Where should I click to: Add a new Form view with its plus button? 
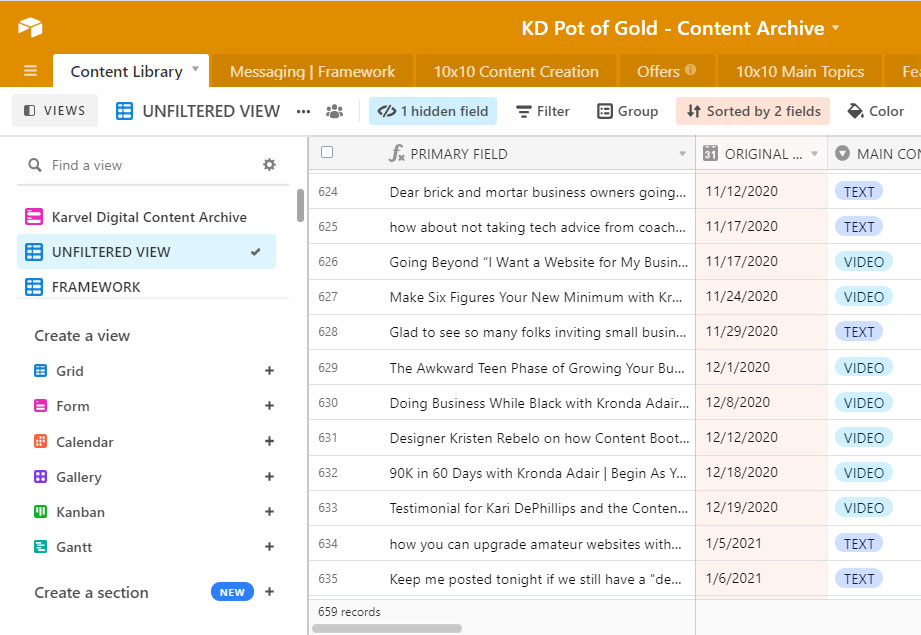click(x=268, y=406)
